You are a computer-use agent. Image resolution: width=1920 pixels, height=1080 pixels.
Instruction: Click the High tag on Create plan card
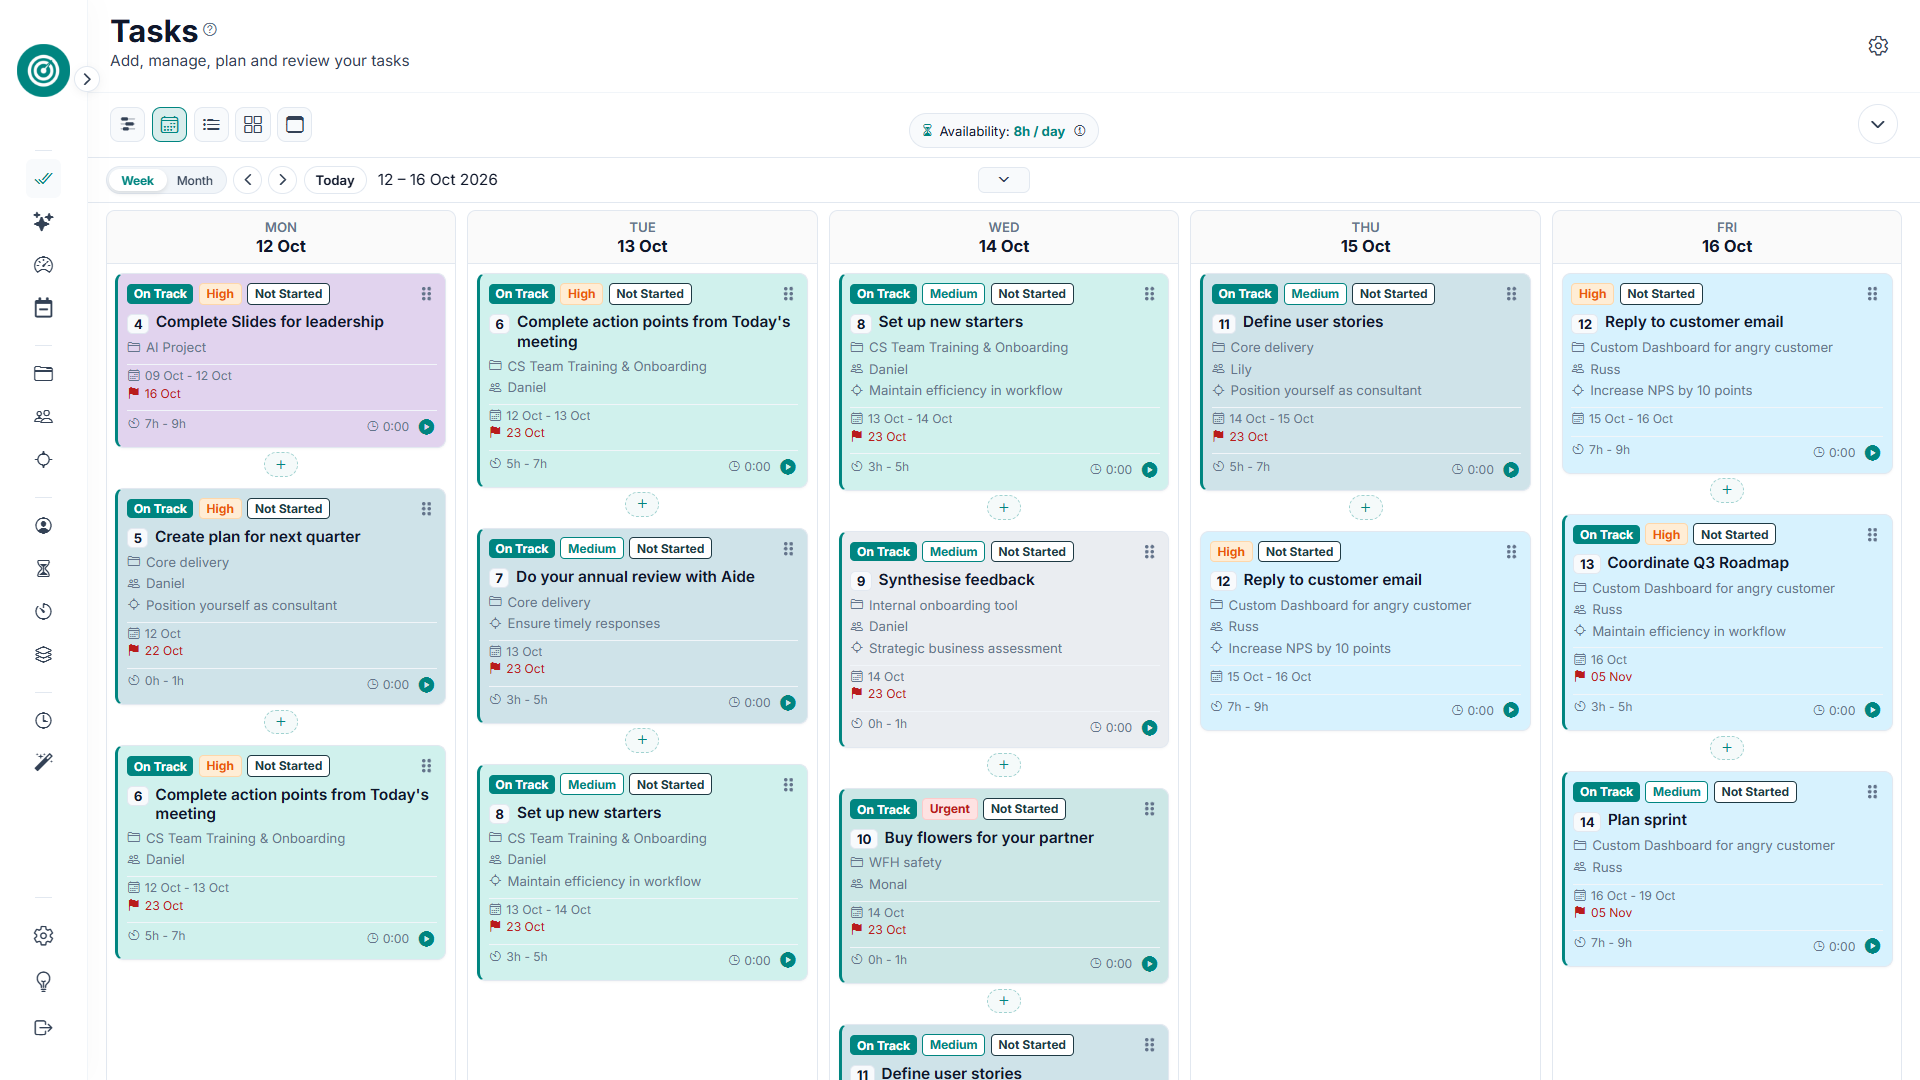[220, 509]
